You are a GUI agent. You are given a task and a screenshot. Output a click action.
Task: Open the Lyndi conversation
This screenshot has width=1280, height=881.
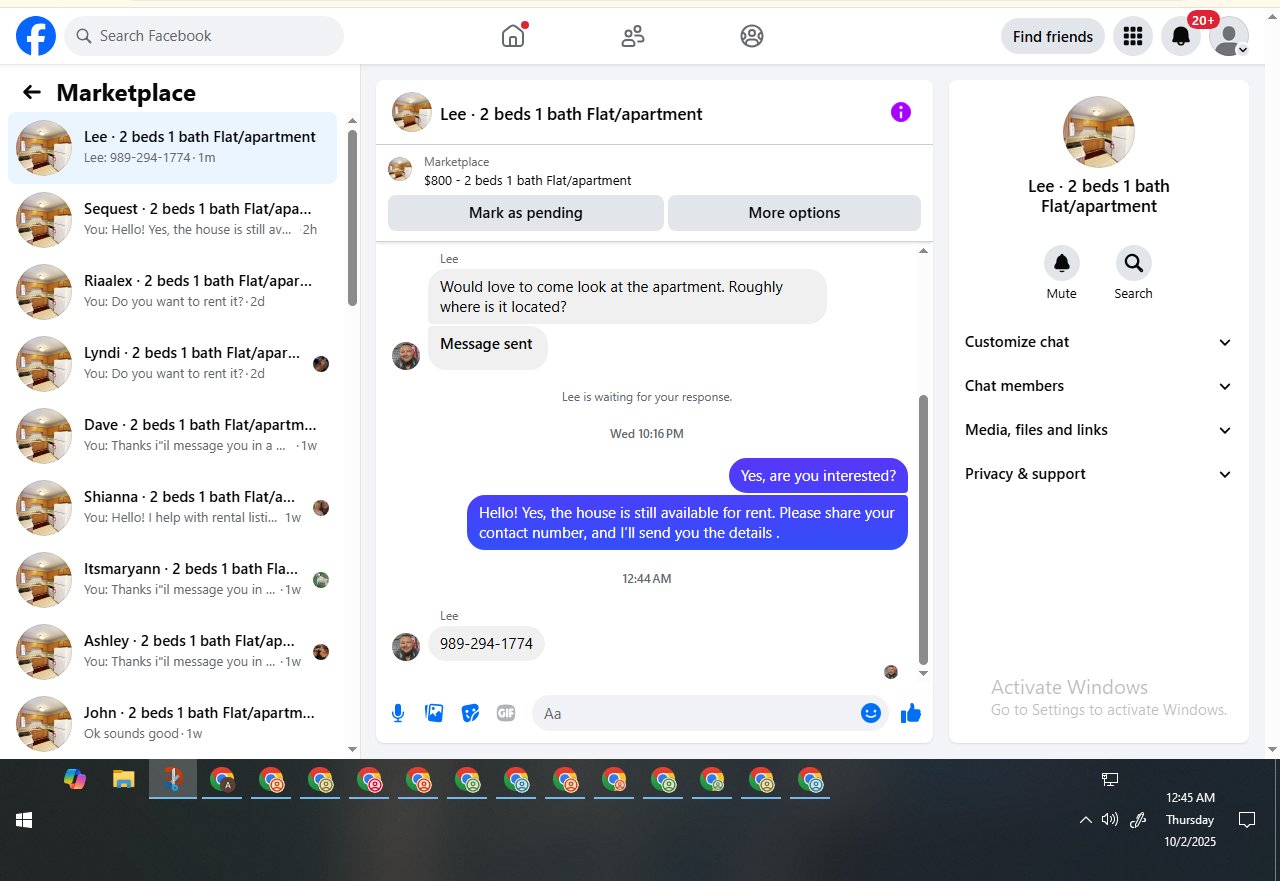click(x=172, y=364)
